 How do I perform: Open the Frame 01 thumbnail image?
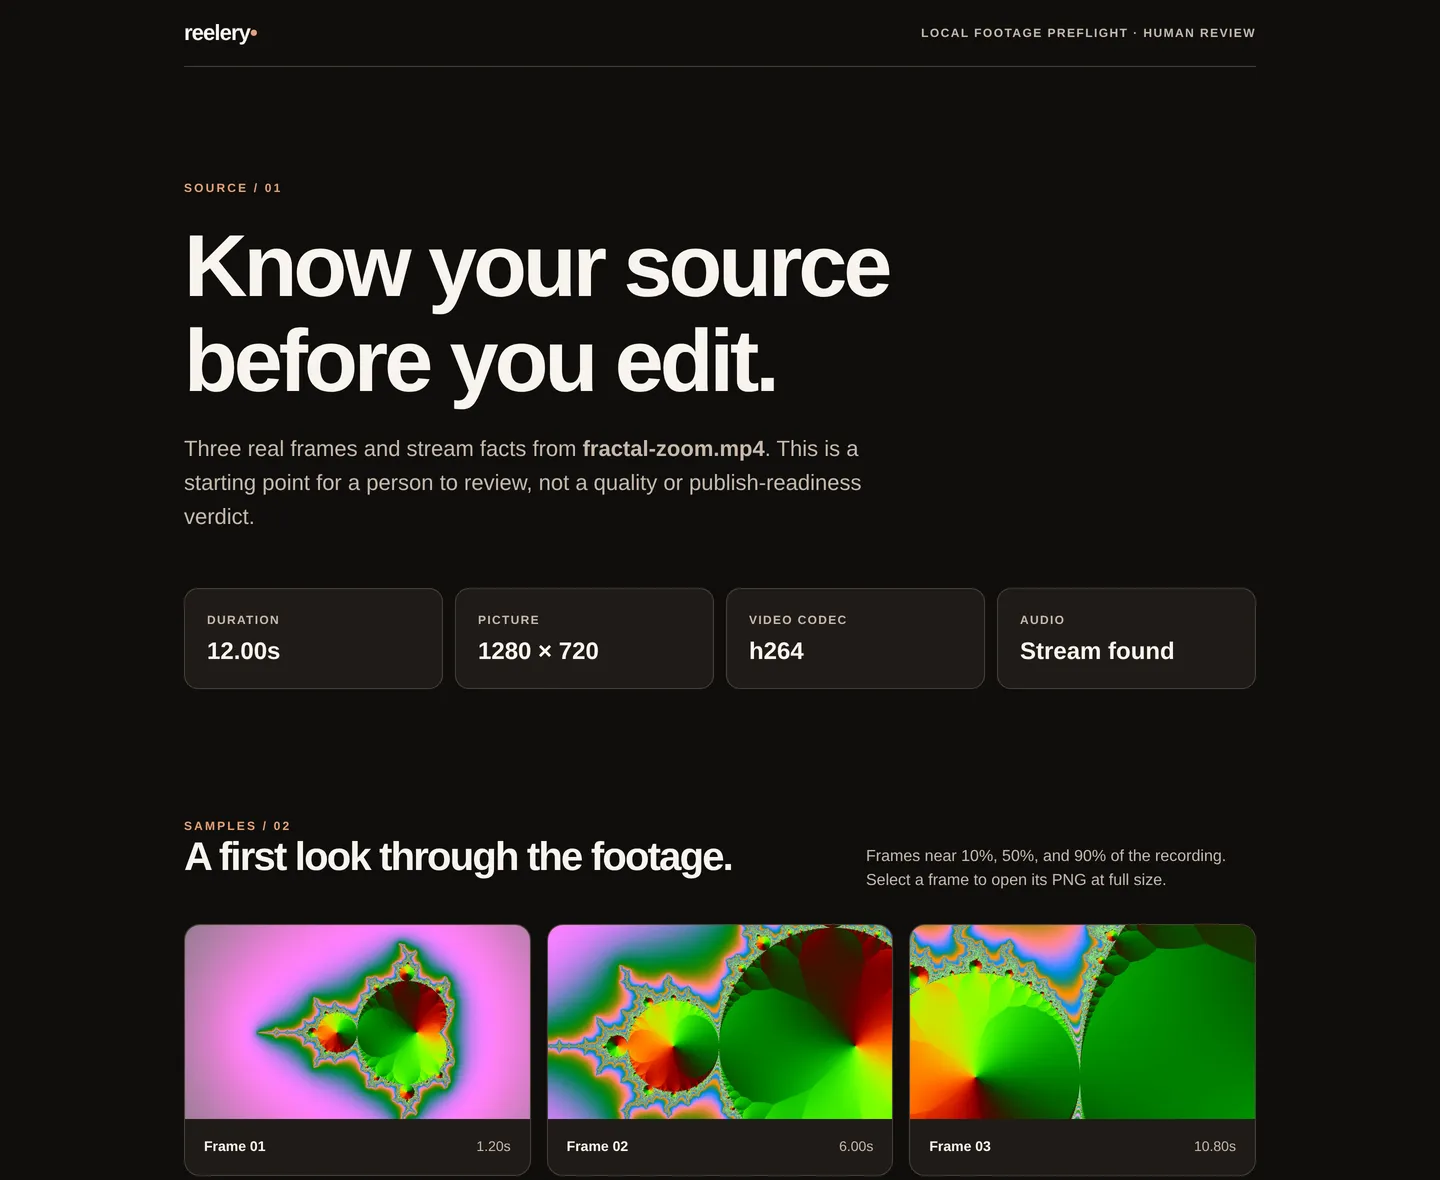click(357, 1022)
